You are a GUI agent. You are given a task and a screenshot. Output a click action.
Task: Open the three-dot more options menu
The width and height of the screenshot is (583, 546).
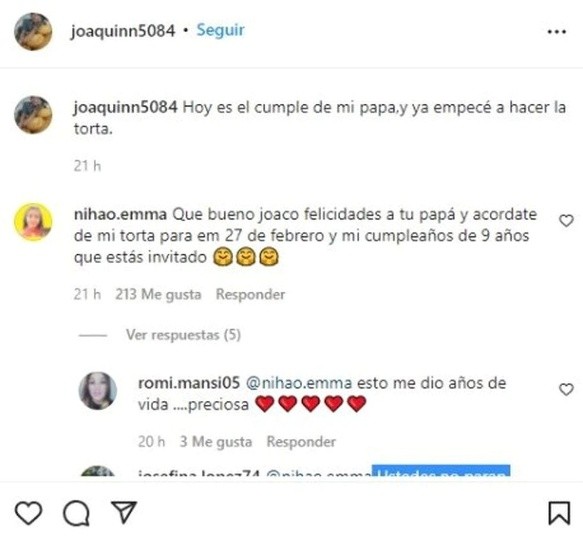tap(557, 32)
